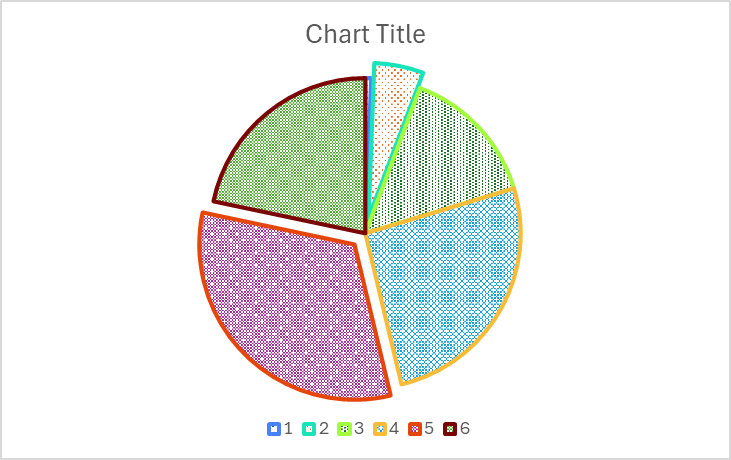The width and height of the screenshot is (731, 460).
Task: Select the light green legend marker for 3
Action: pos(345,429)
